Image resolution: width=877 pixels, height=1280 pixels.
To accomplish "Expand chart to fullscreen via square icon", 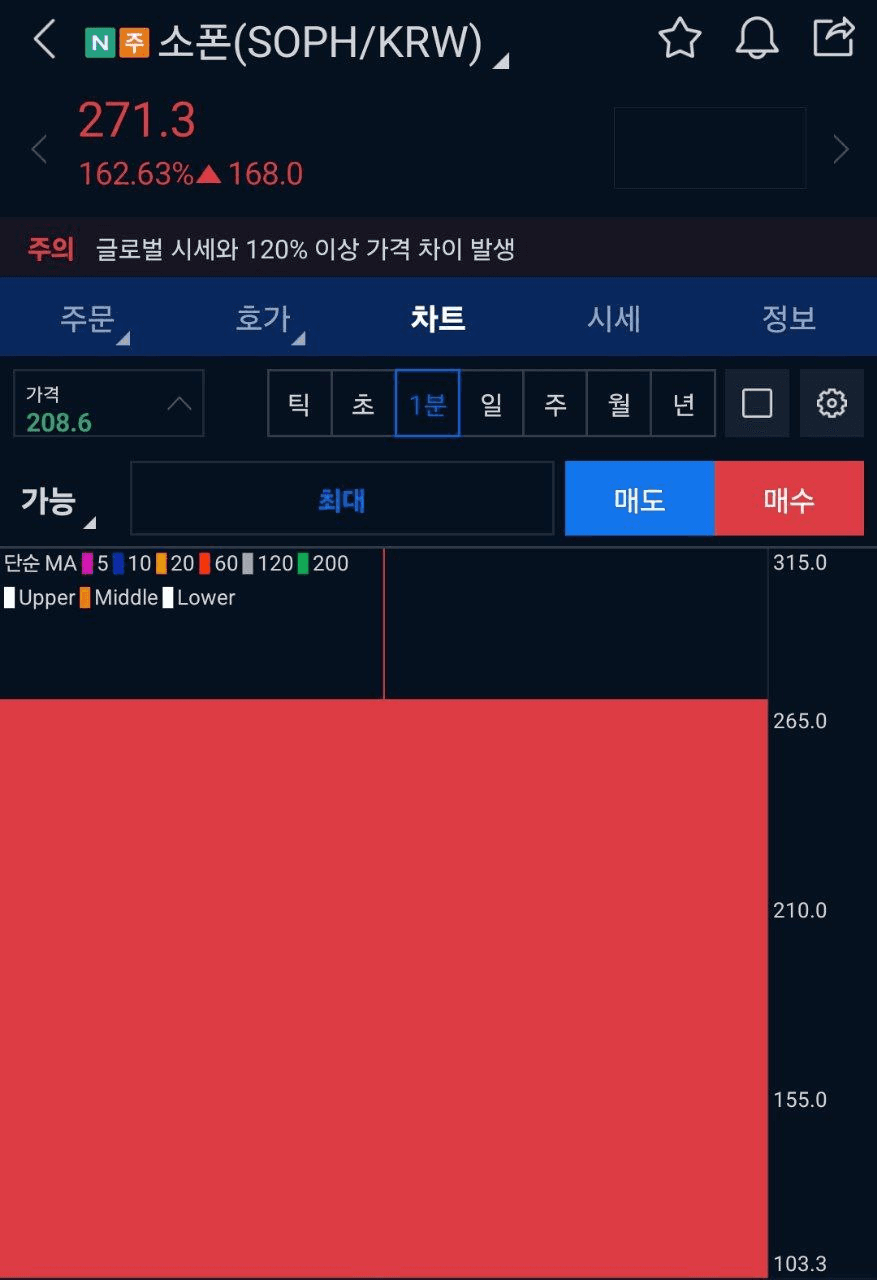I will click(757, 403).
